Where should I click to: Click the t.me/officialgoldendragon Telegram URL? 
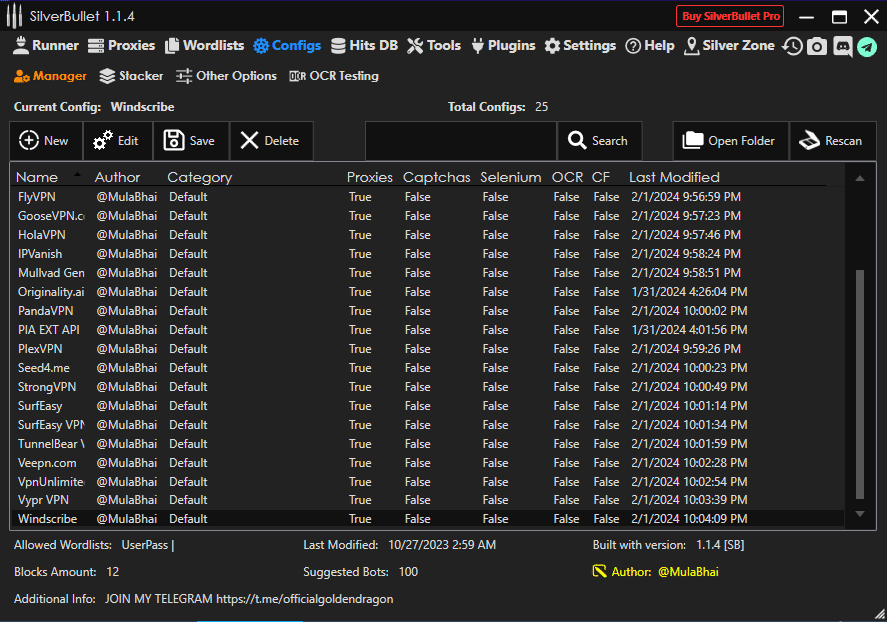[x=304, y=599]
